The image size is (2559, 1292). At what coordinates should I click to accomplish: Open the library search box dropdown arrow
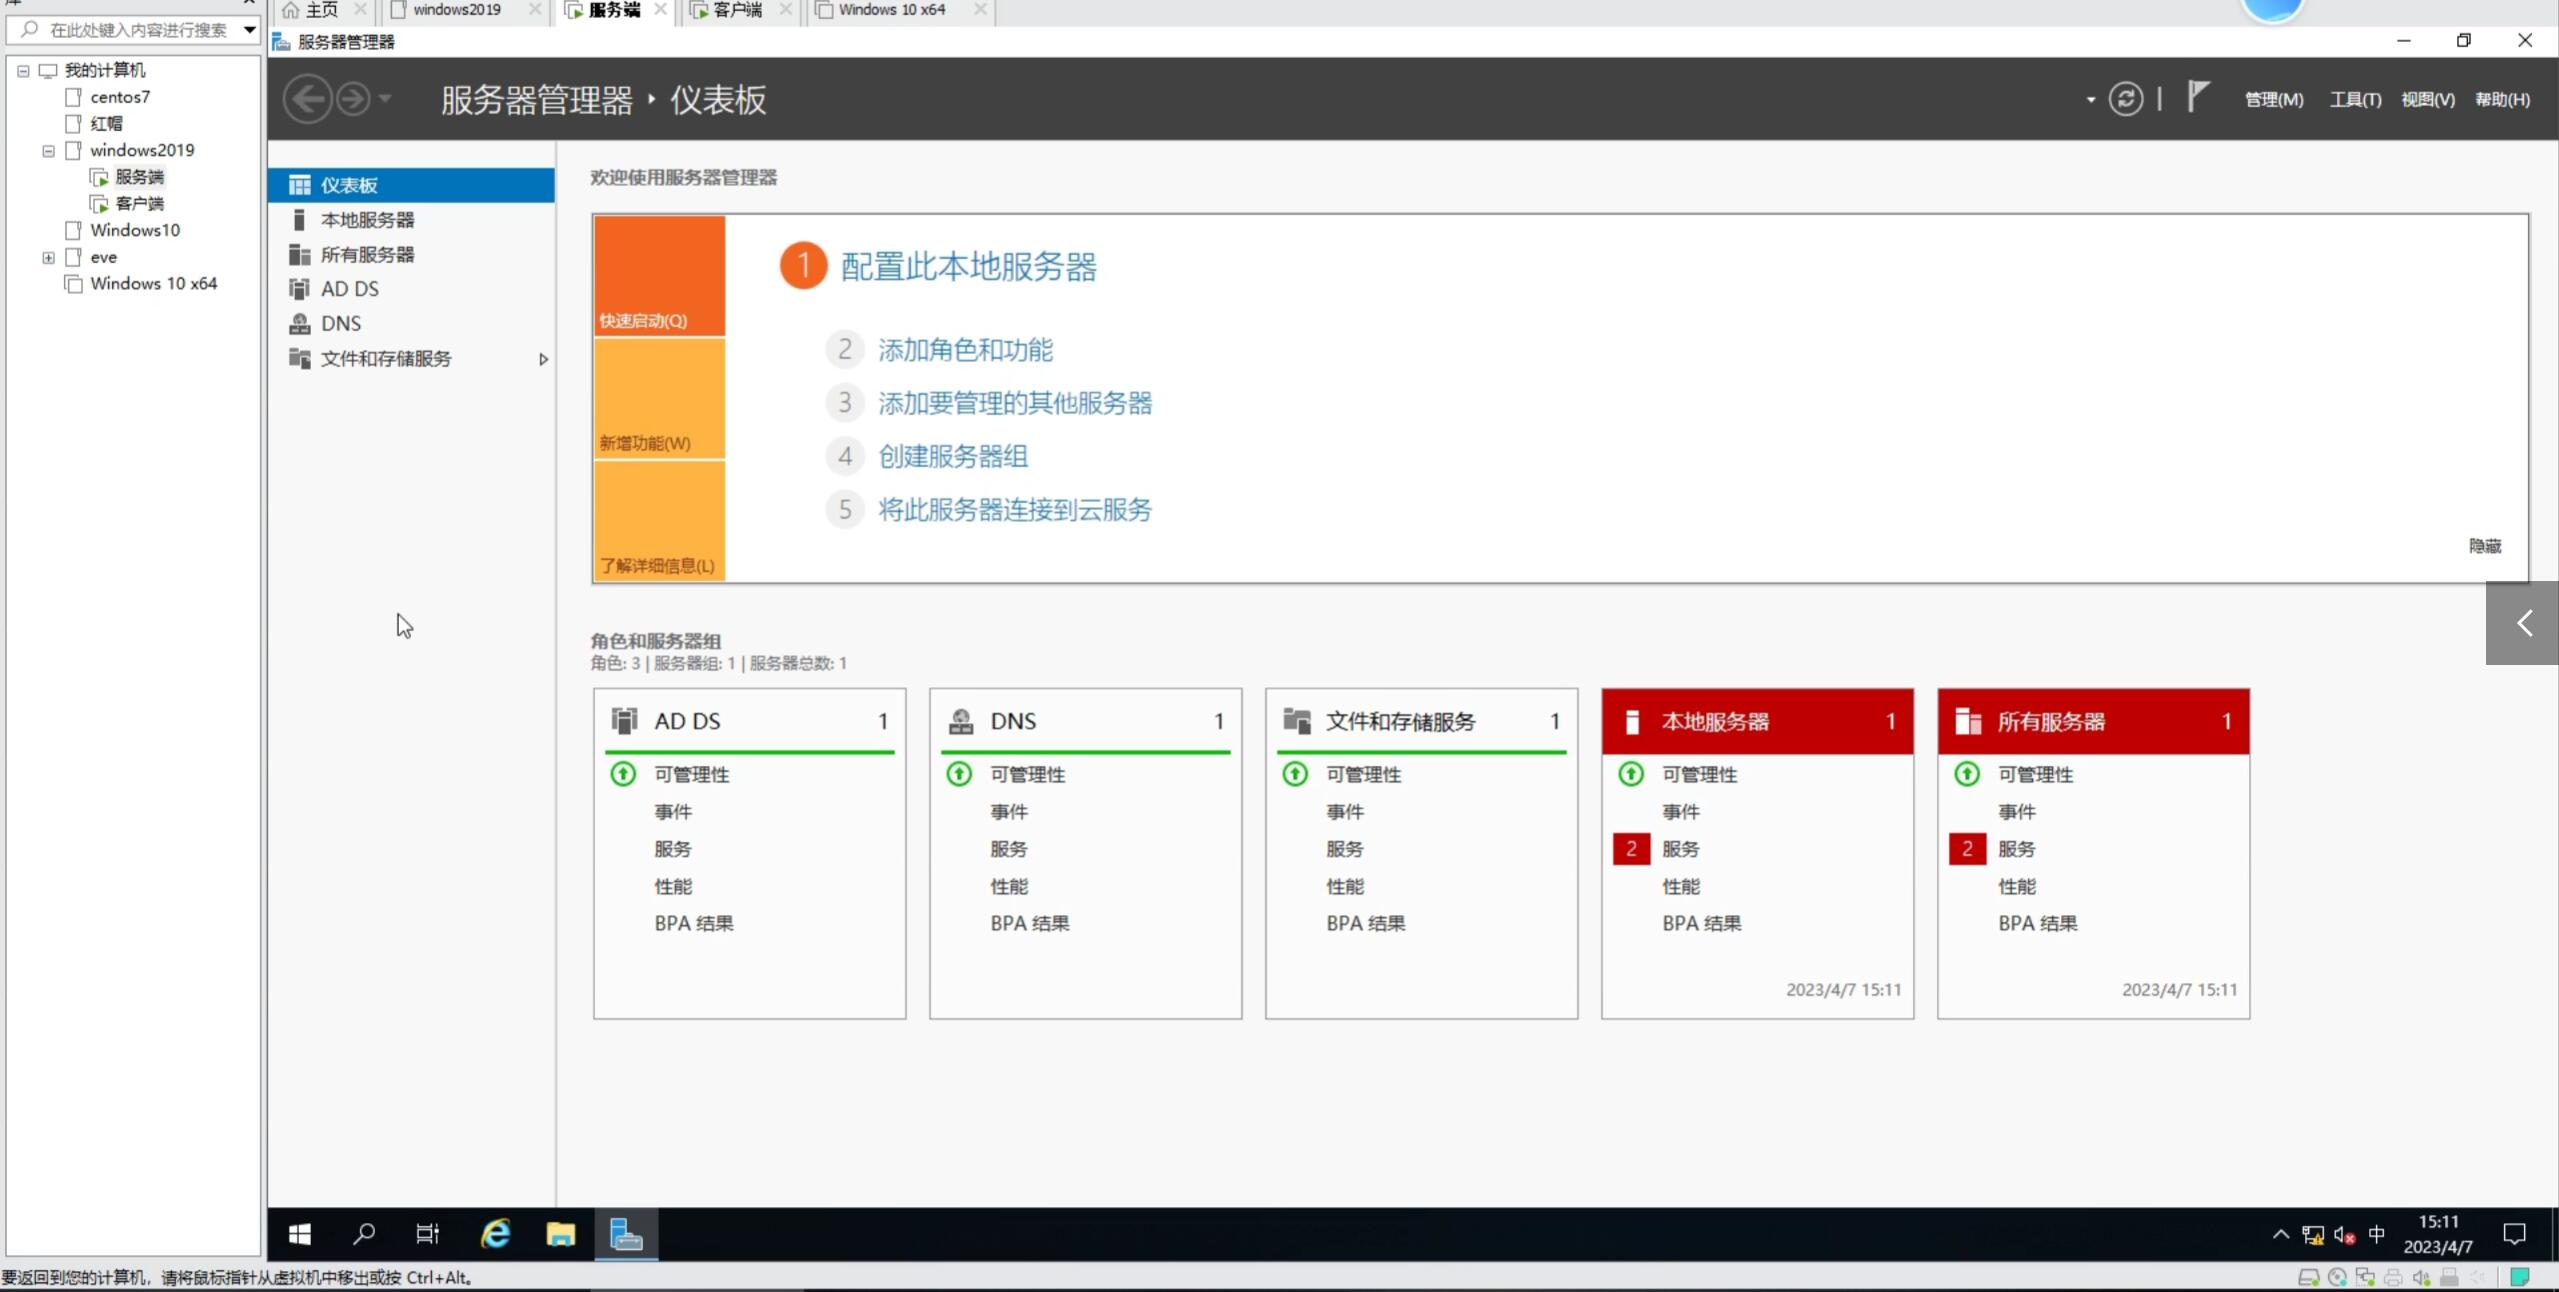[249, 30]
